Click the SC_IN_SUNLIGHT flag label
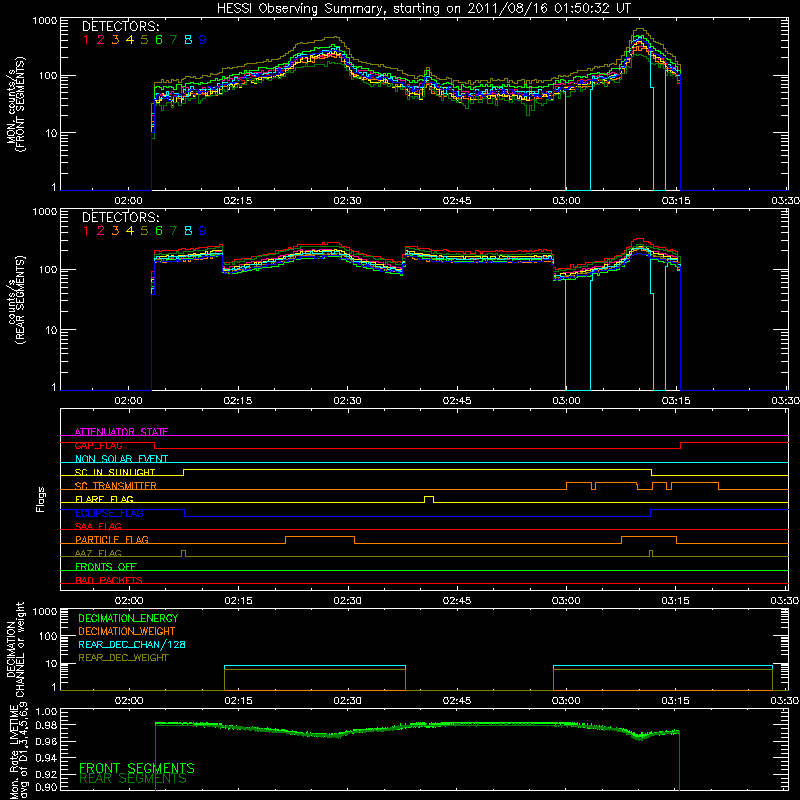The height and width of the screenshot is (800, 800). 115,472
